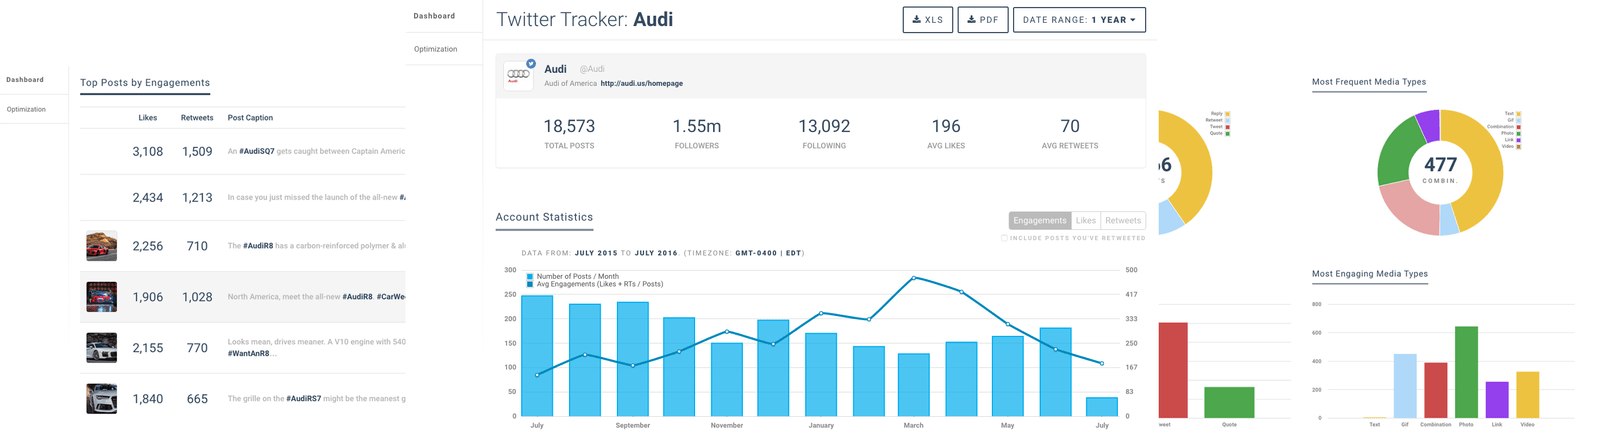
Task: Click the Account Statistics heading
Action: pos(544,217)
